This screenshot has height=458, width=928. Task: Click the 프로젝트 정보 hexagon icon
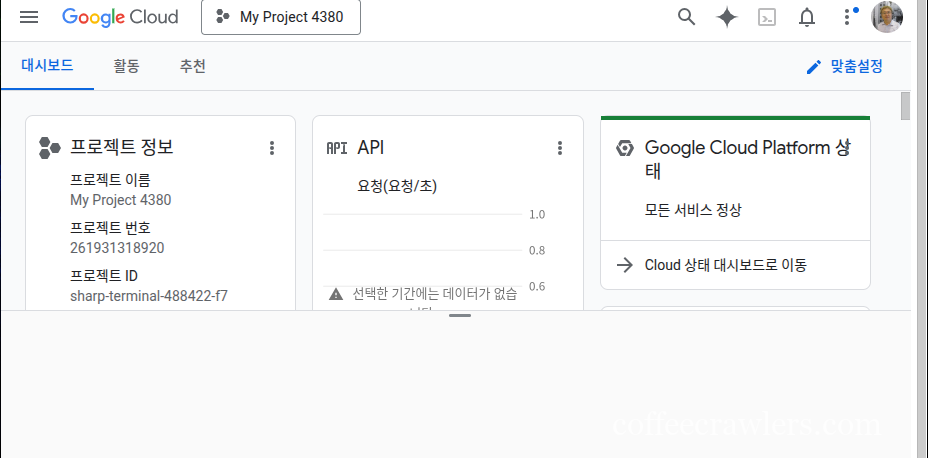pyautogui.click(x=50, y=148)
